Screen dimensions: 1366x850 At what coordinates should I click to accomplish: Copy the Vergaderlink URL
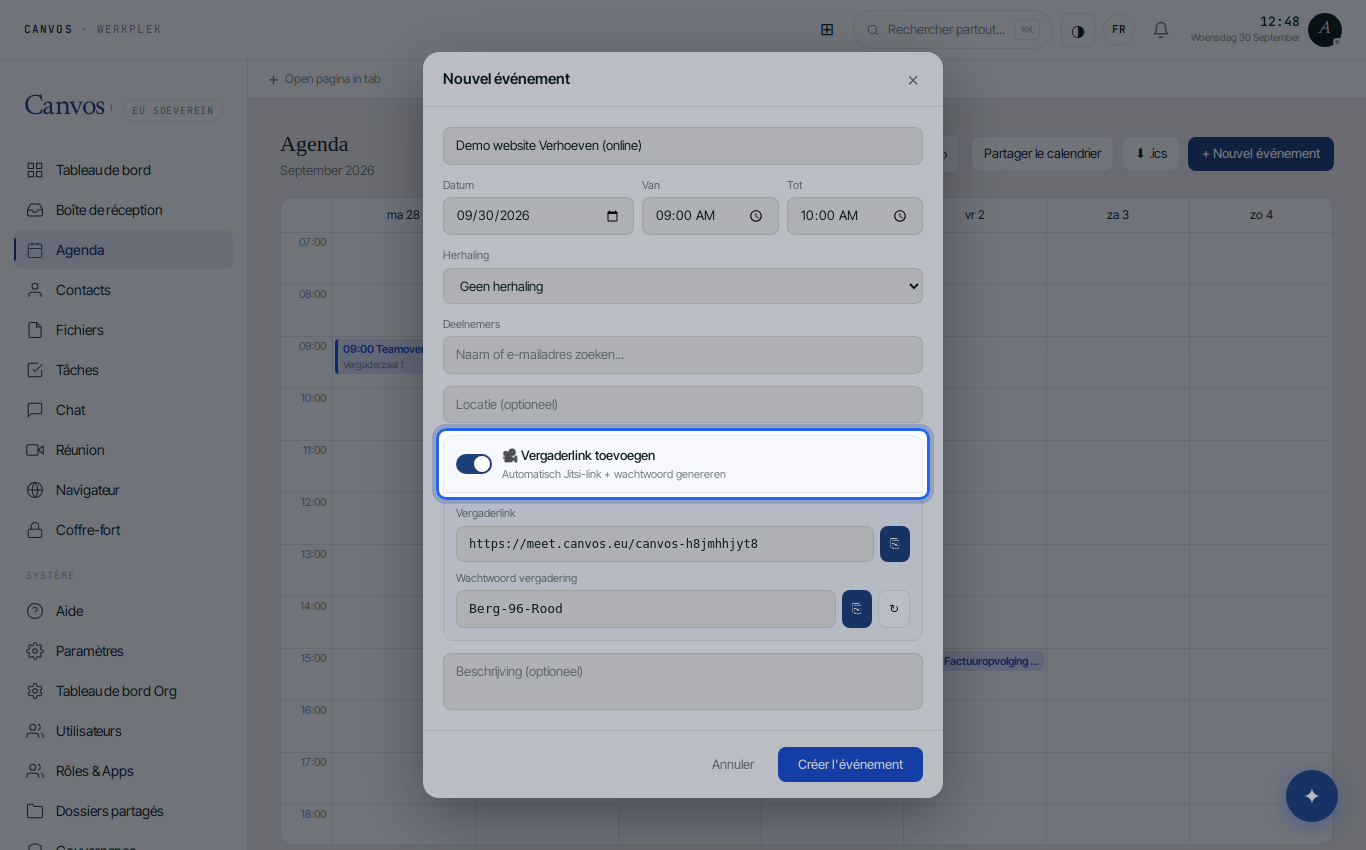895,544
